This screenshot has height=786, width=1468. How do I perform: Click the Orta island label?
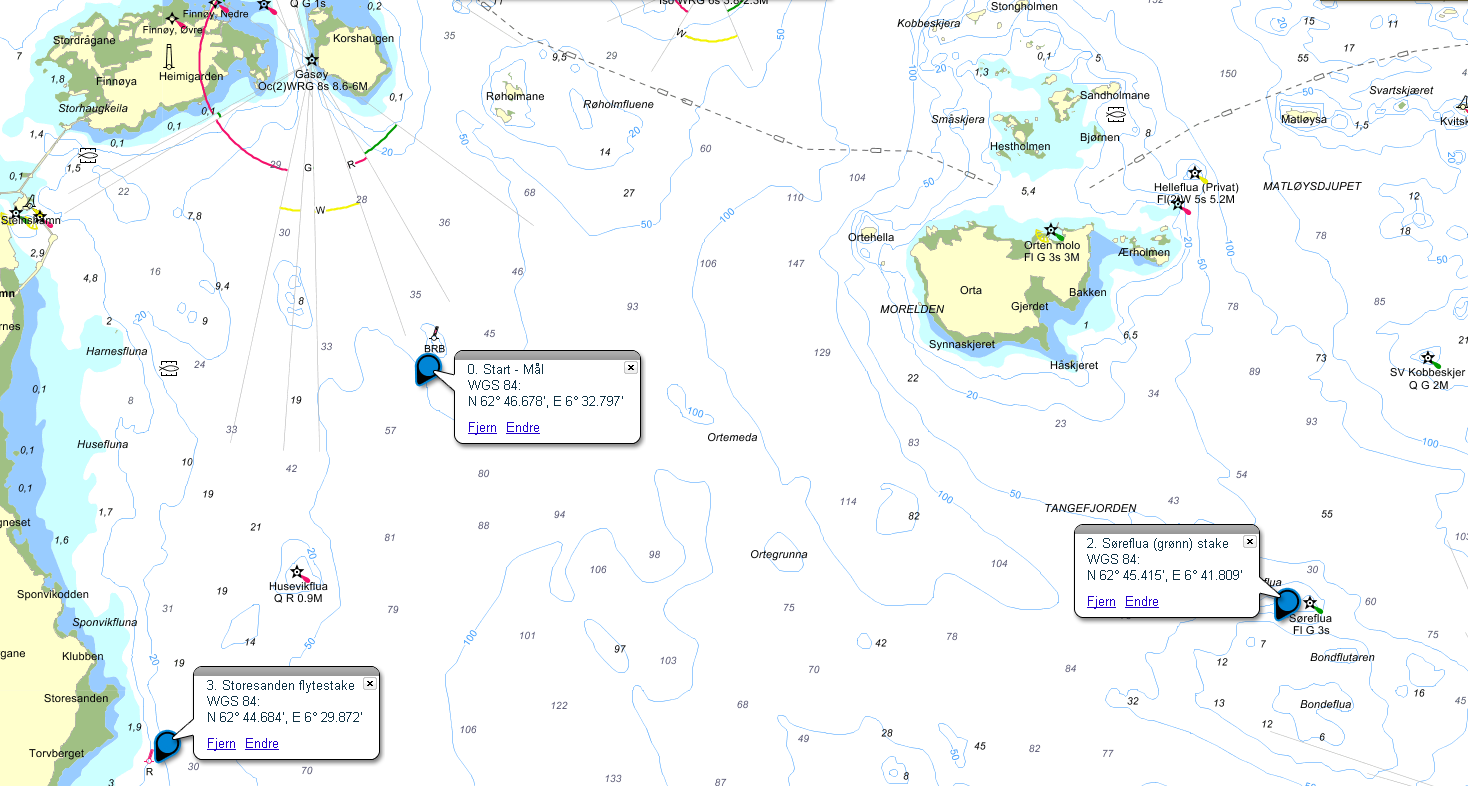(970, 290)
